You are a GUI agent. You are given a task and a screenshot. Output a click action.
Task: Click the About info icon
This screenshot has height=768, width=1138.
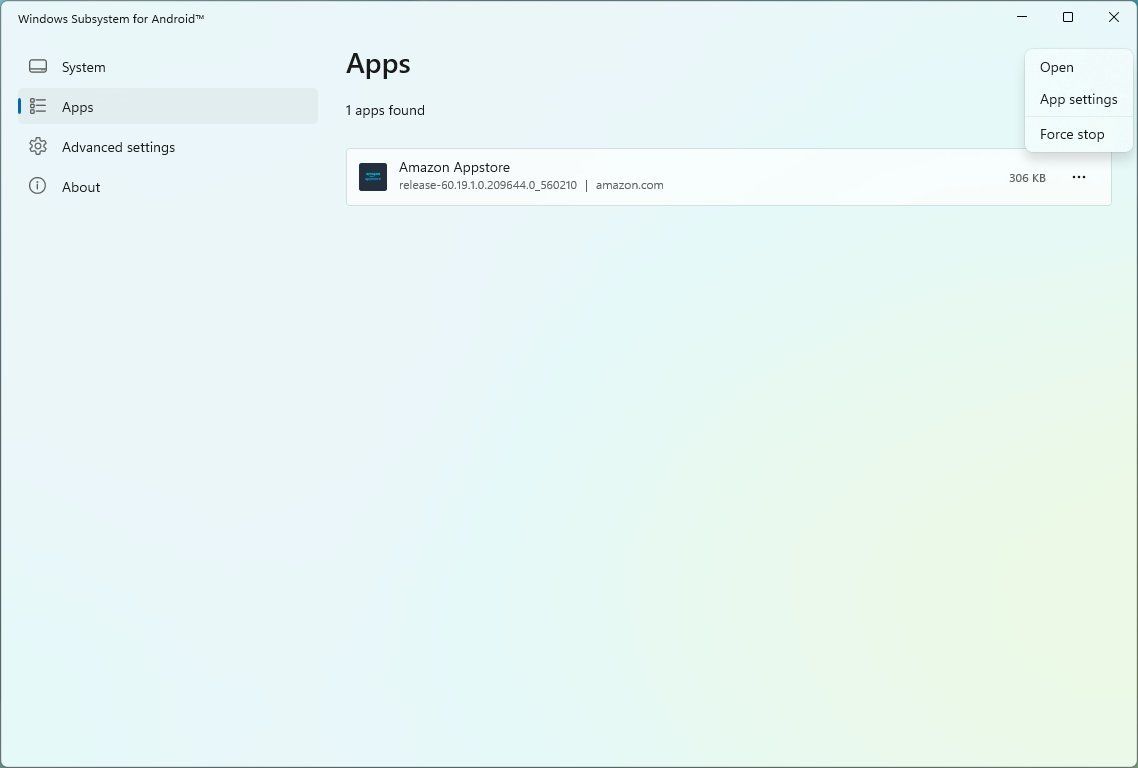pos(37,186)
